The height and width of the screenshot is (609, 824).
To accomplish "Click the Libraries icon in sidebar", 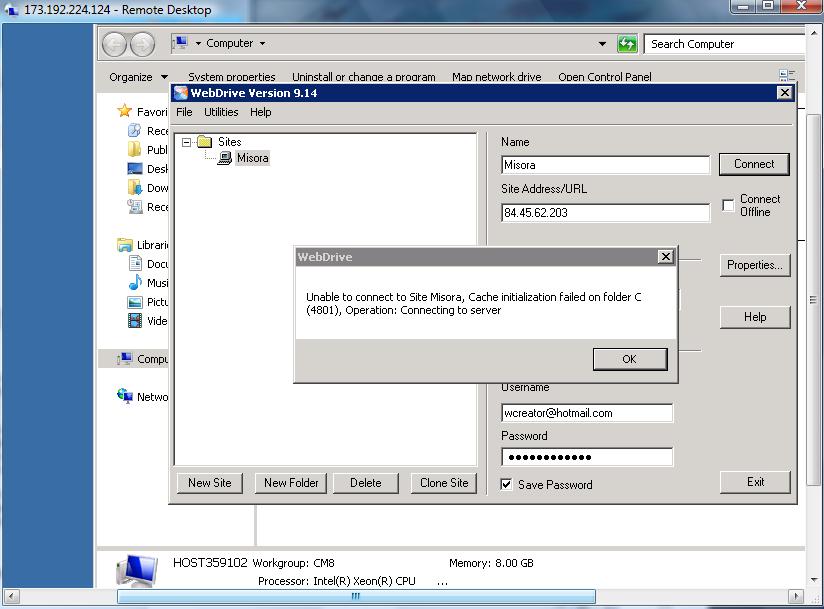I will [x=125, y=244].
